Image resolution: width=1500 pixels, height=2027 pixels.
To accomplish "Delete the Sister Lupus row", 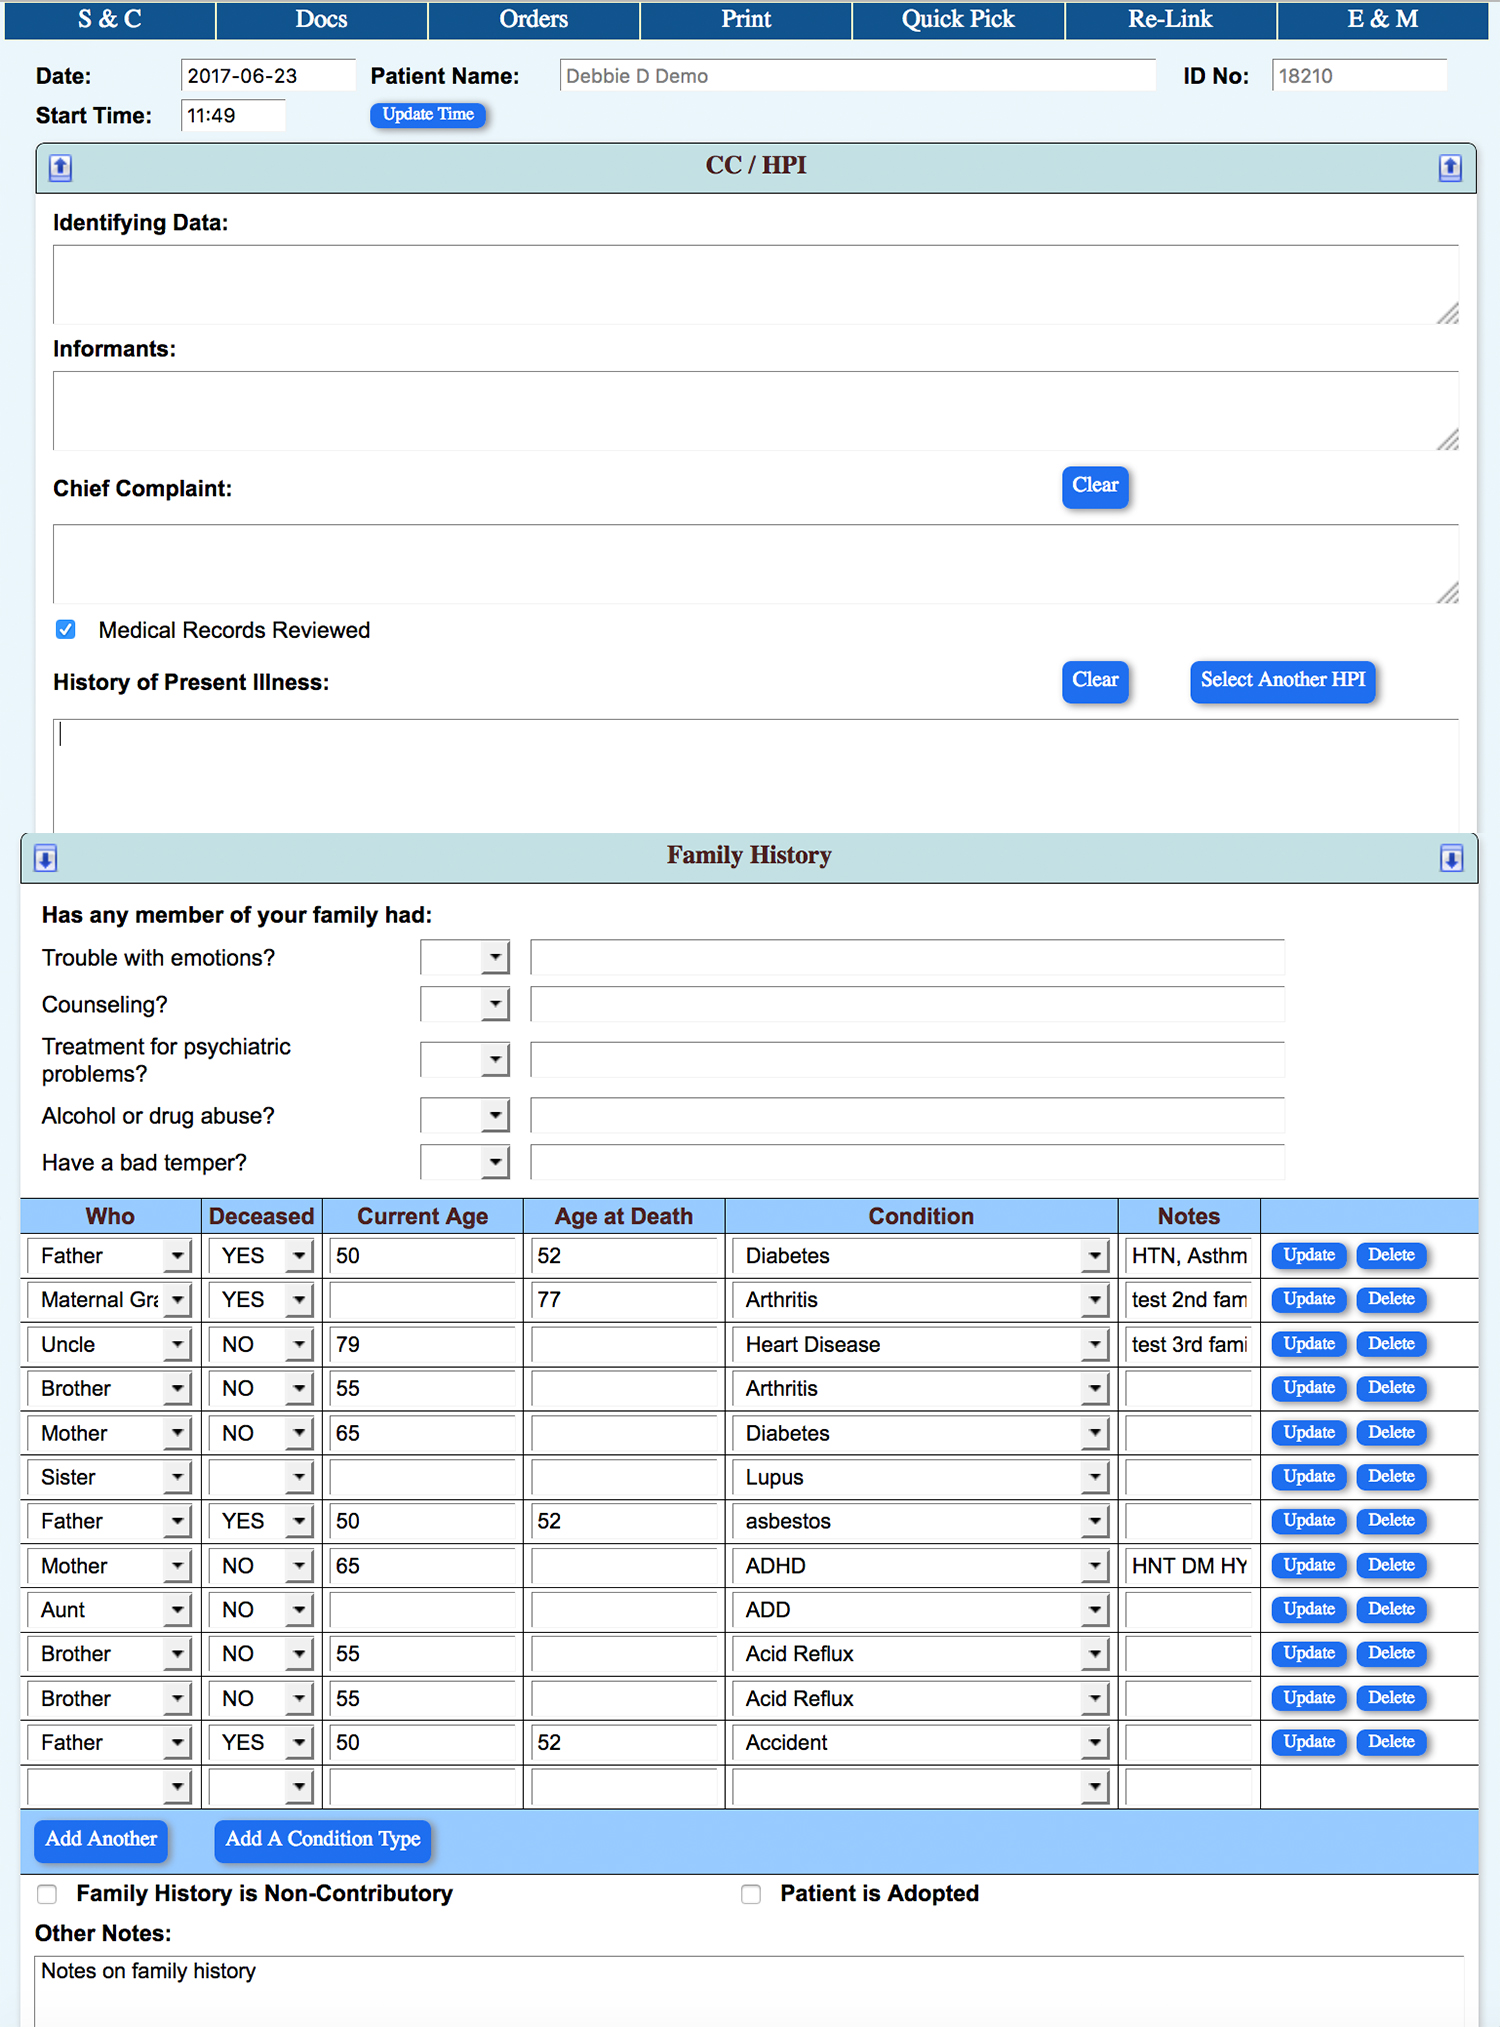I will (x=1391, y=1477).
